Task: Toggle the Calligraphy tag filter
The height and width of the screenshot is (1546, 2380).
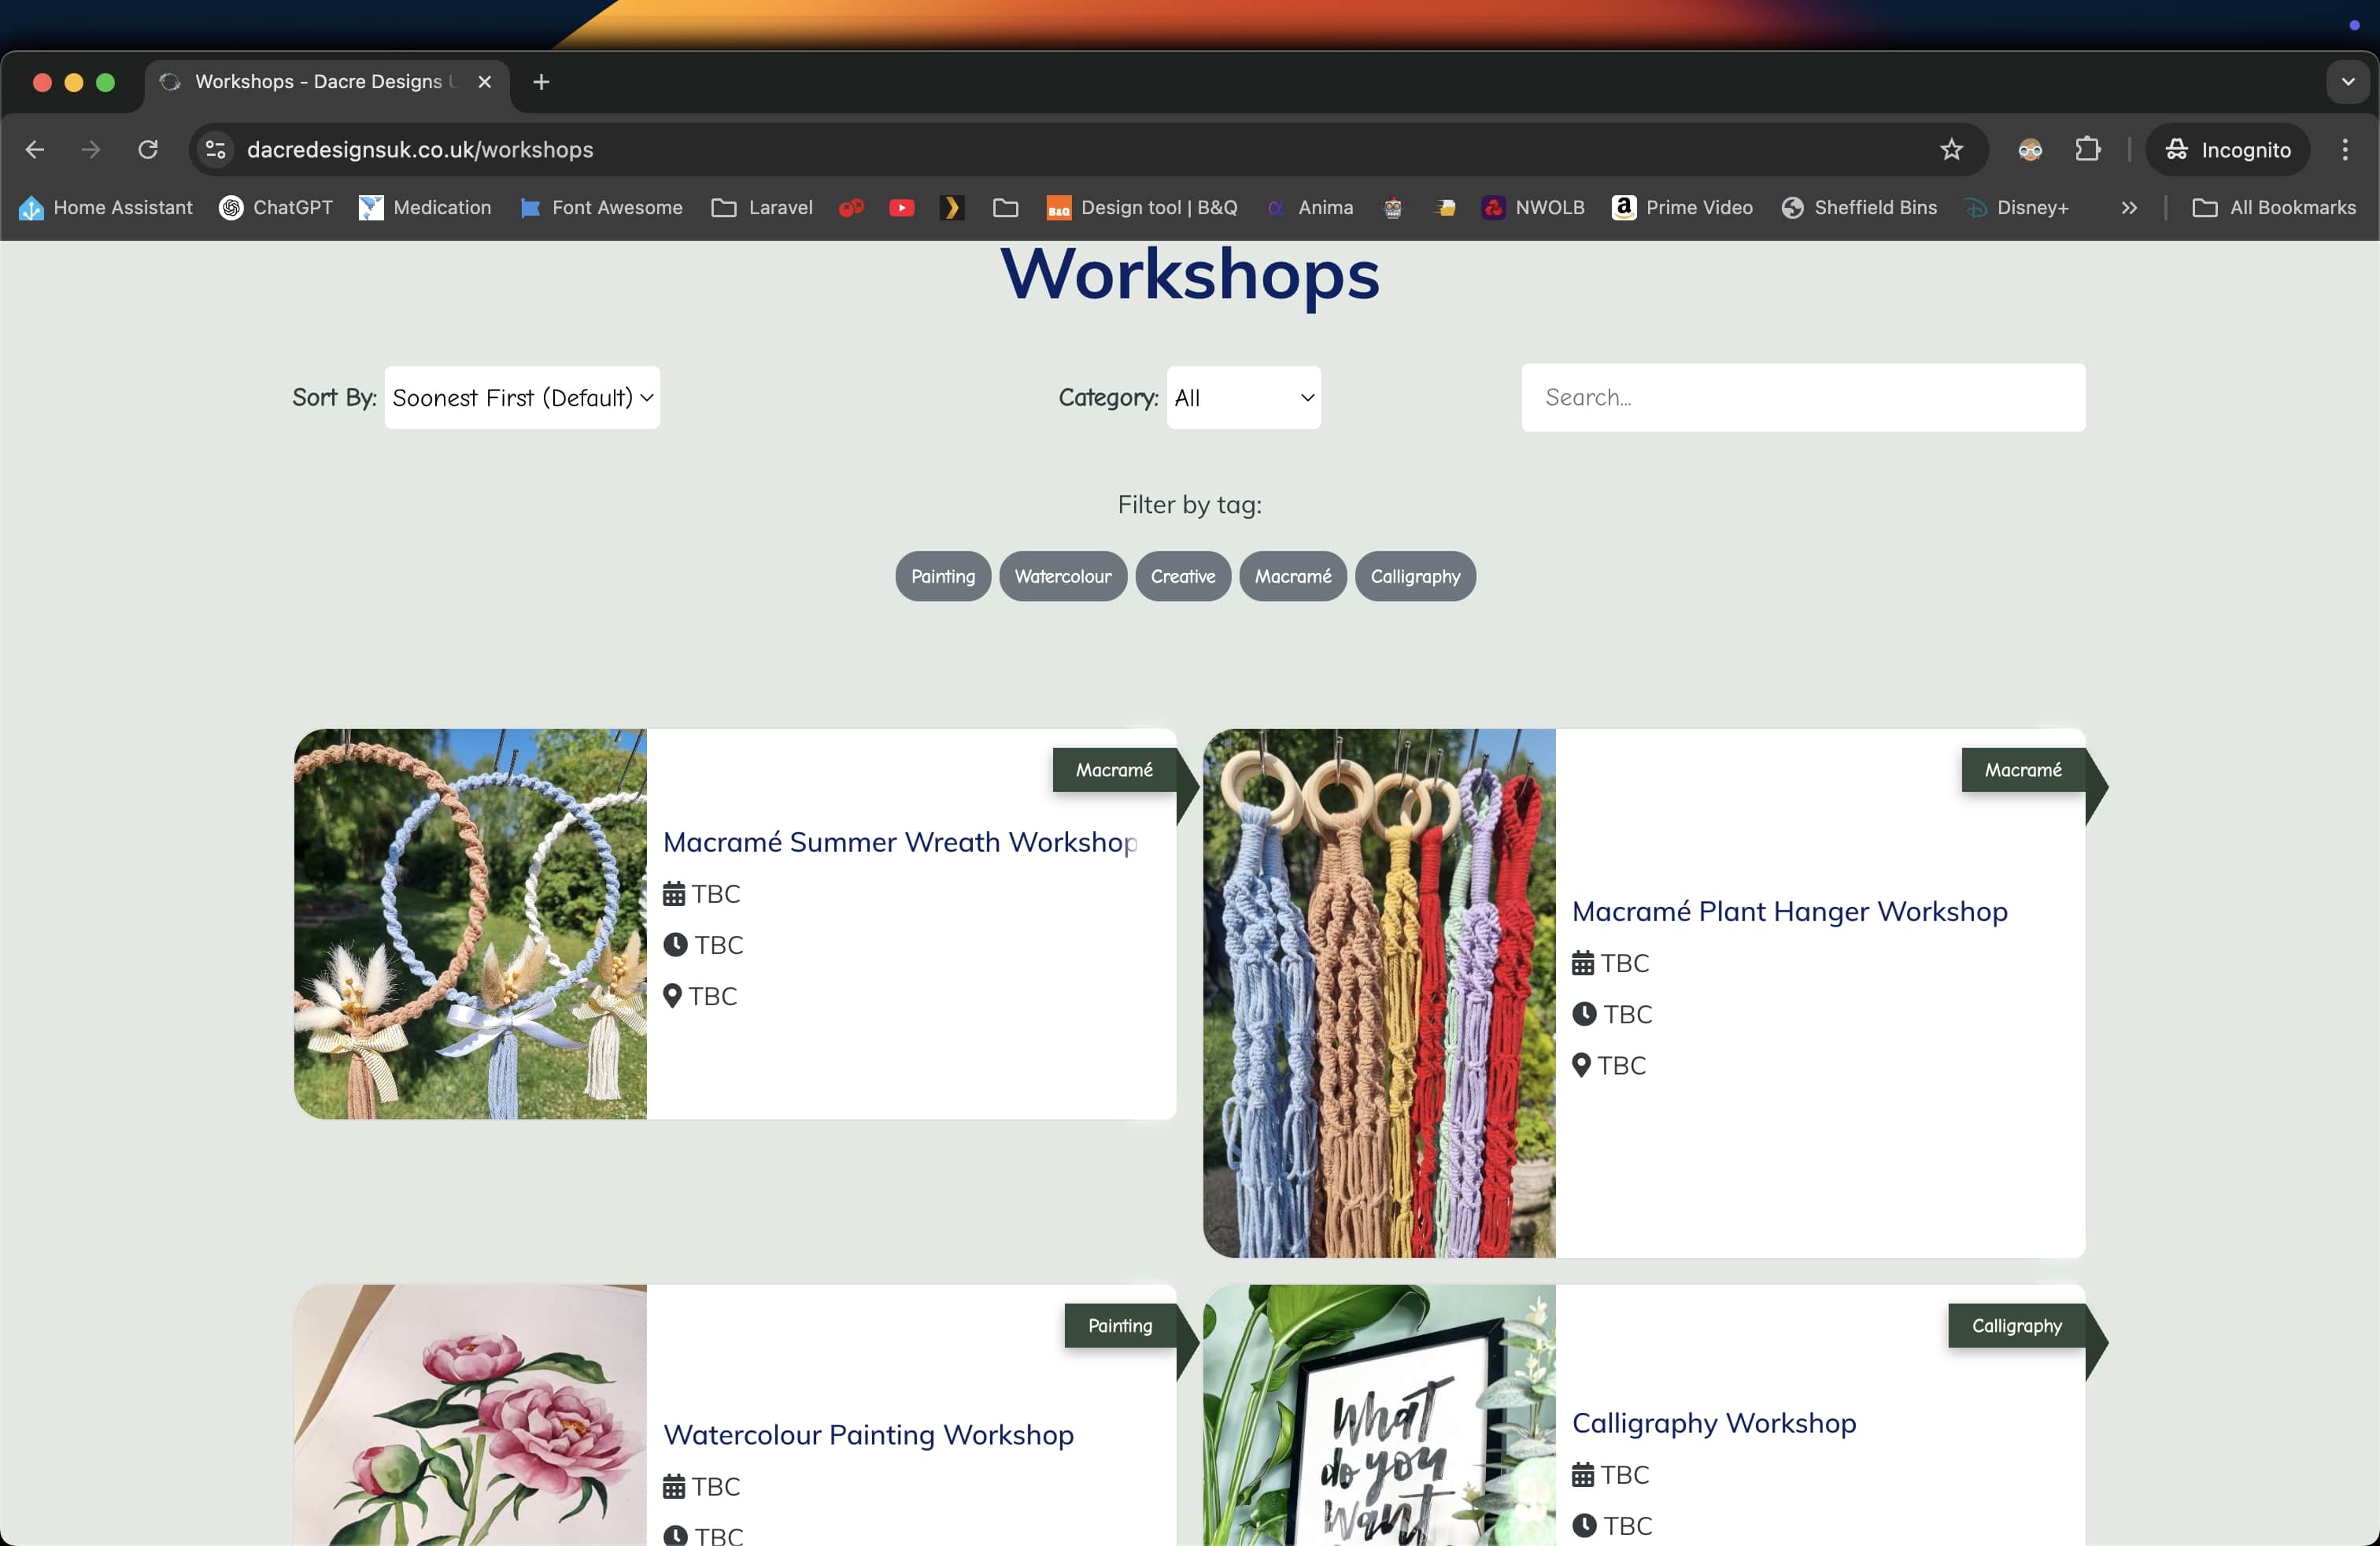Action: (1414, 577)
